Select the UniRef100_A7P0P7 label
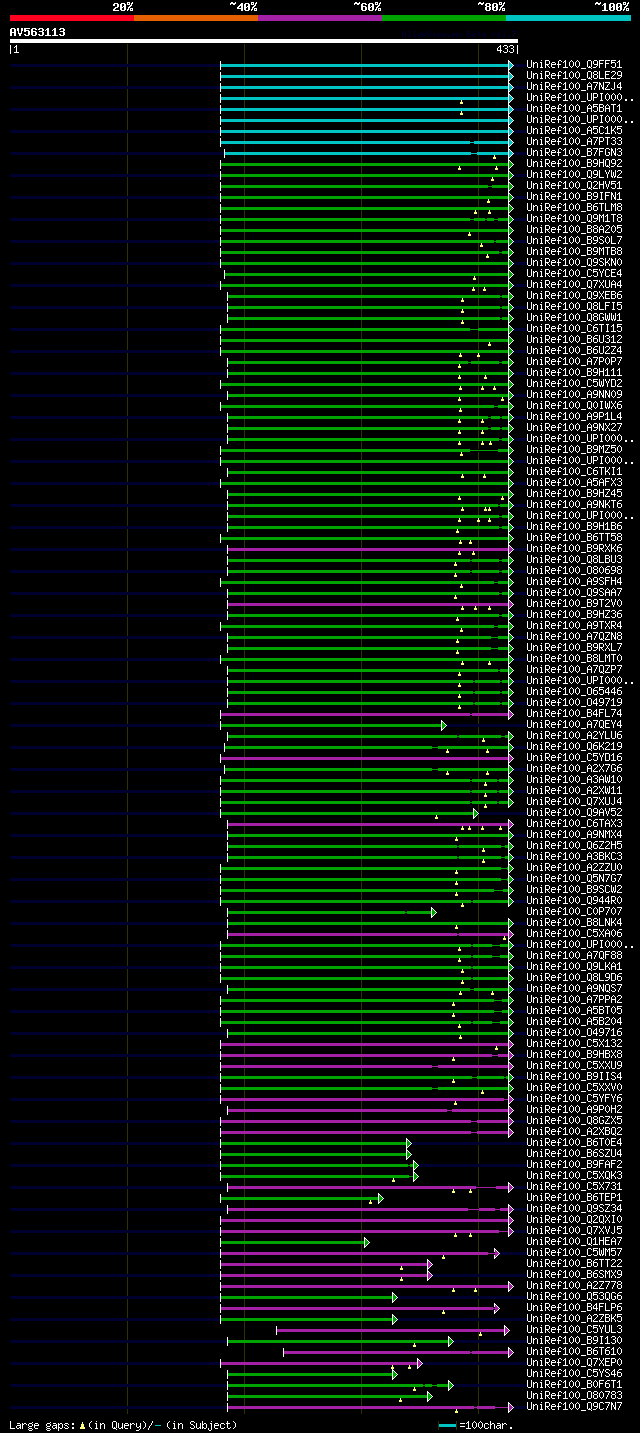Image resolution: width=640 pixels, height=1433 pixels. (574, 361)
